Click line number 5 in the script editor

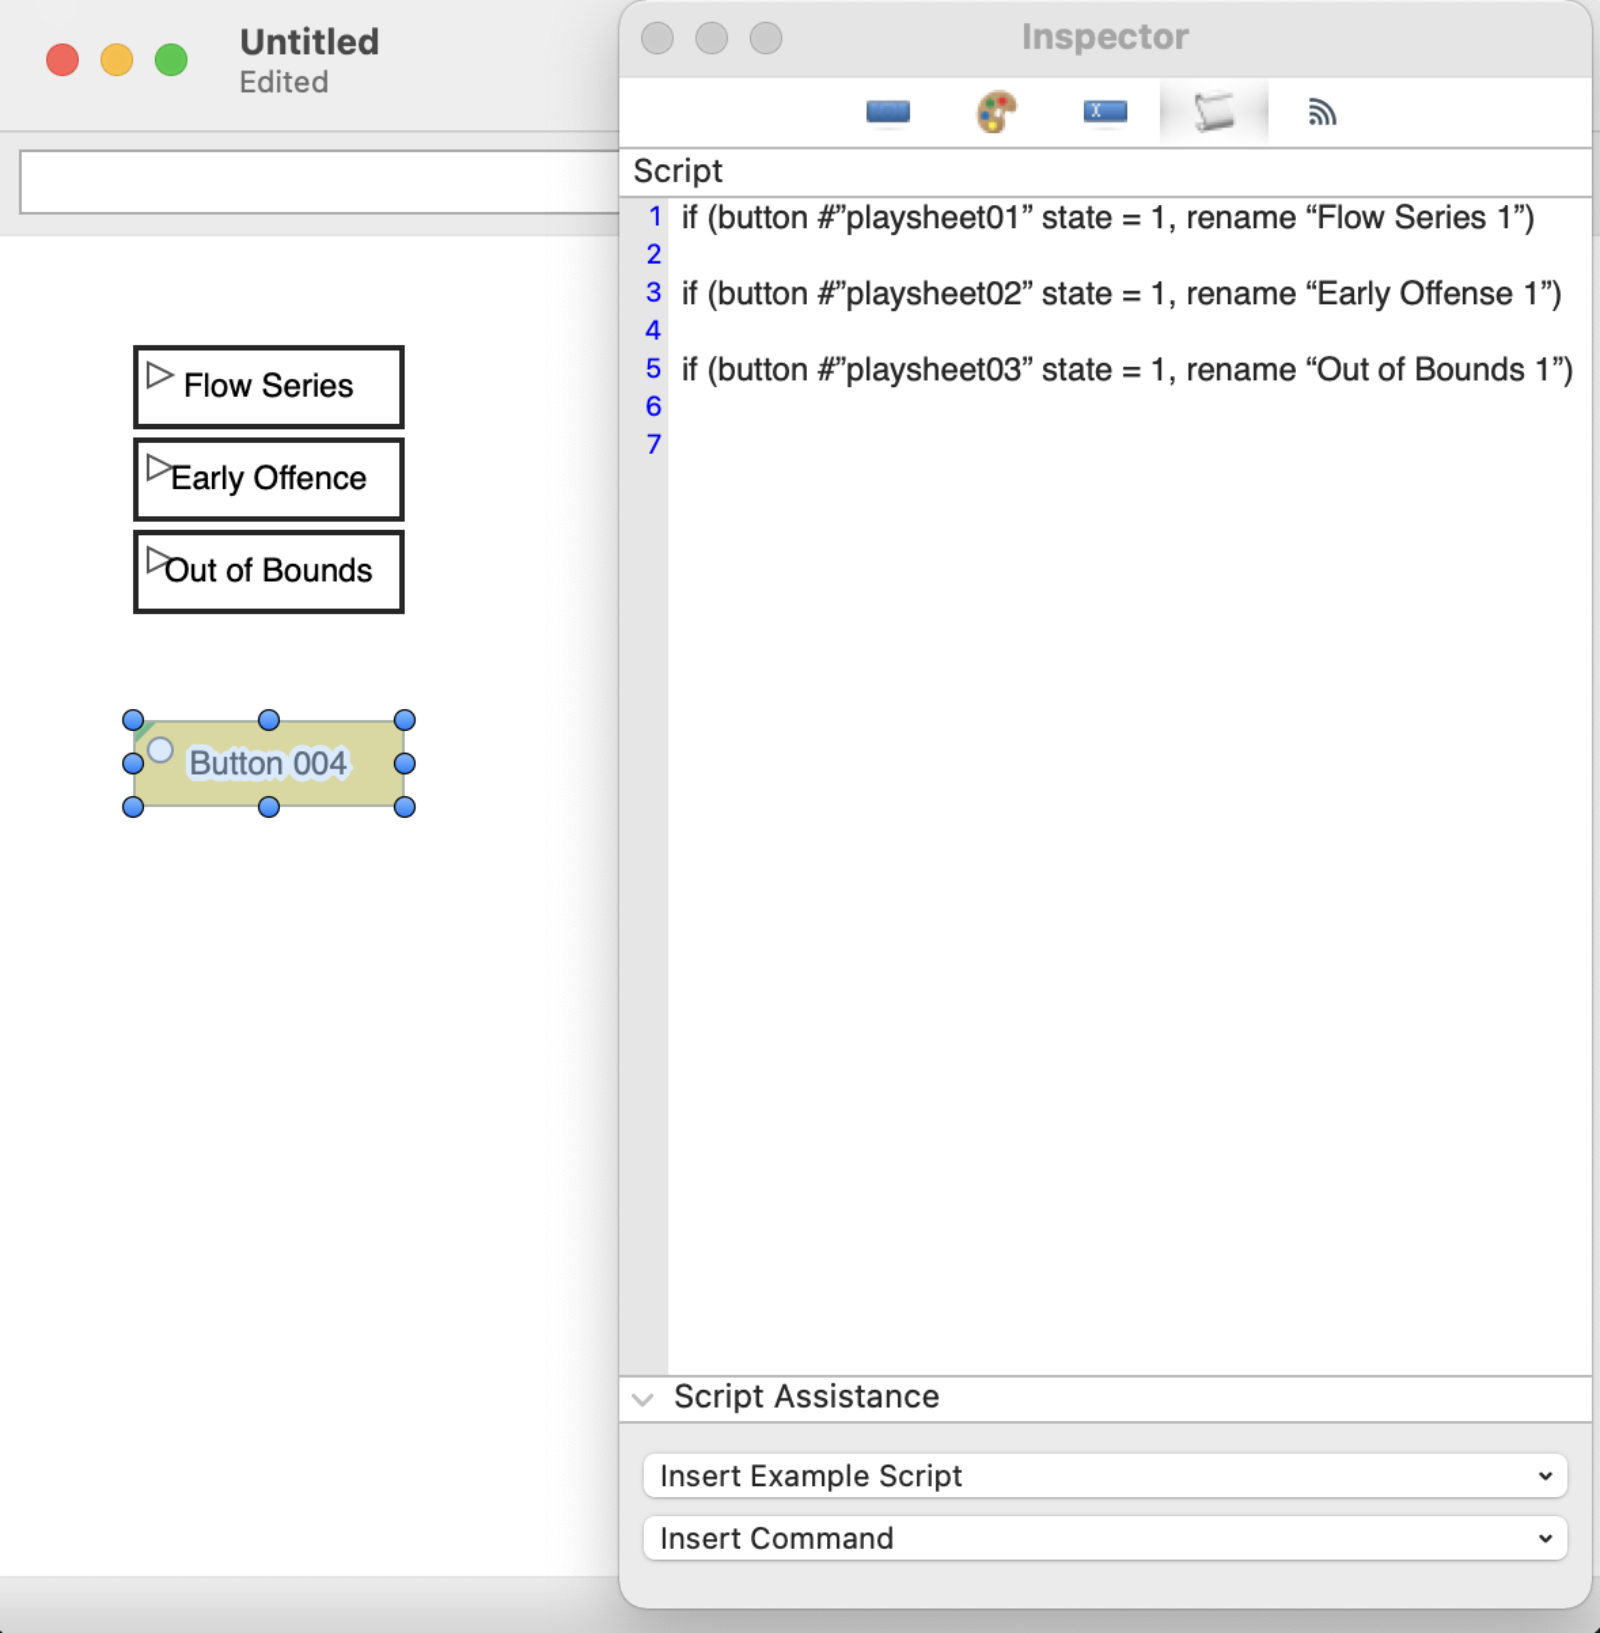pos(653,369)
